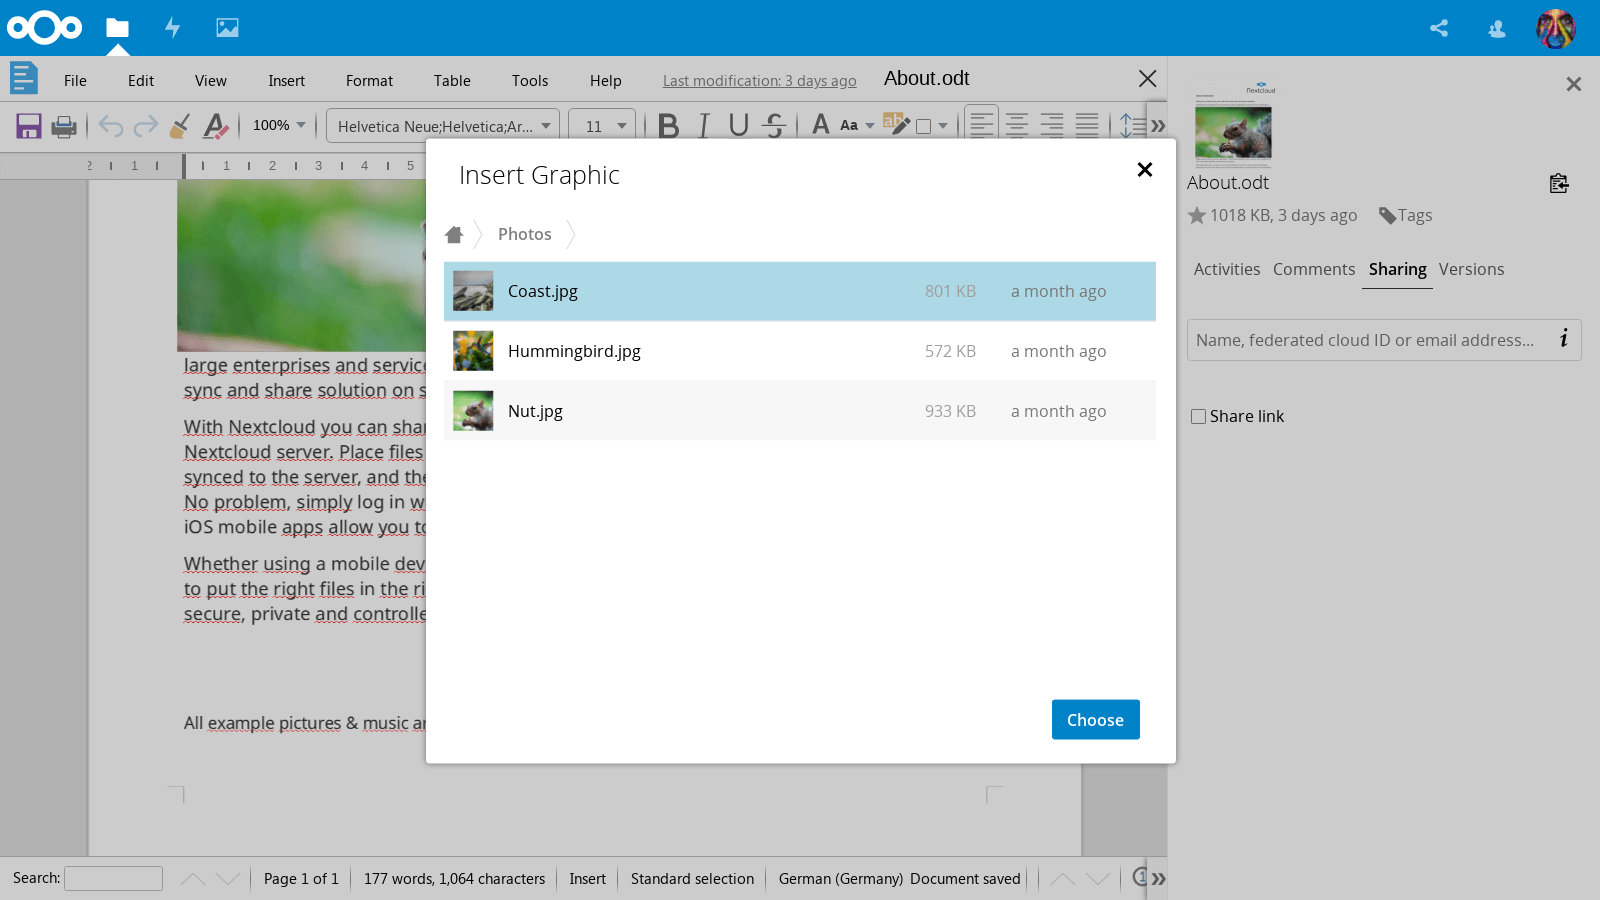Open the line spacing control
This screenshot has width=1600, height=900.
coord(1132,126)
